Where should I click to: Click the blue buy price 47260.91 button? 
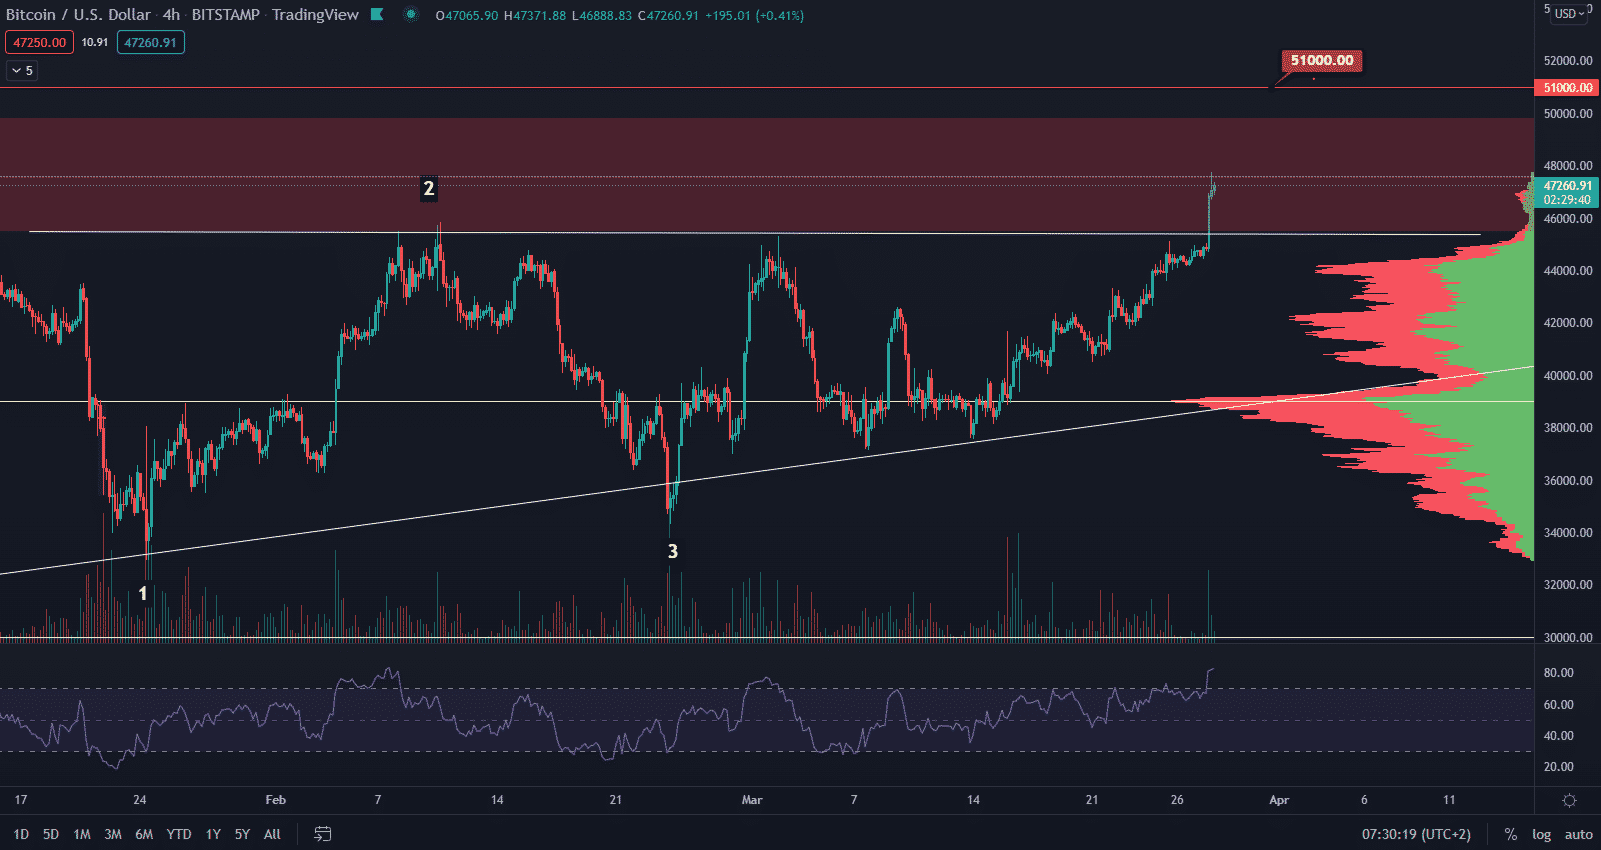[x=150, y=43]
